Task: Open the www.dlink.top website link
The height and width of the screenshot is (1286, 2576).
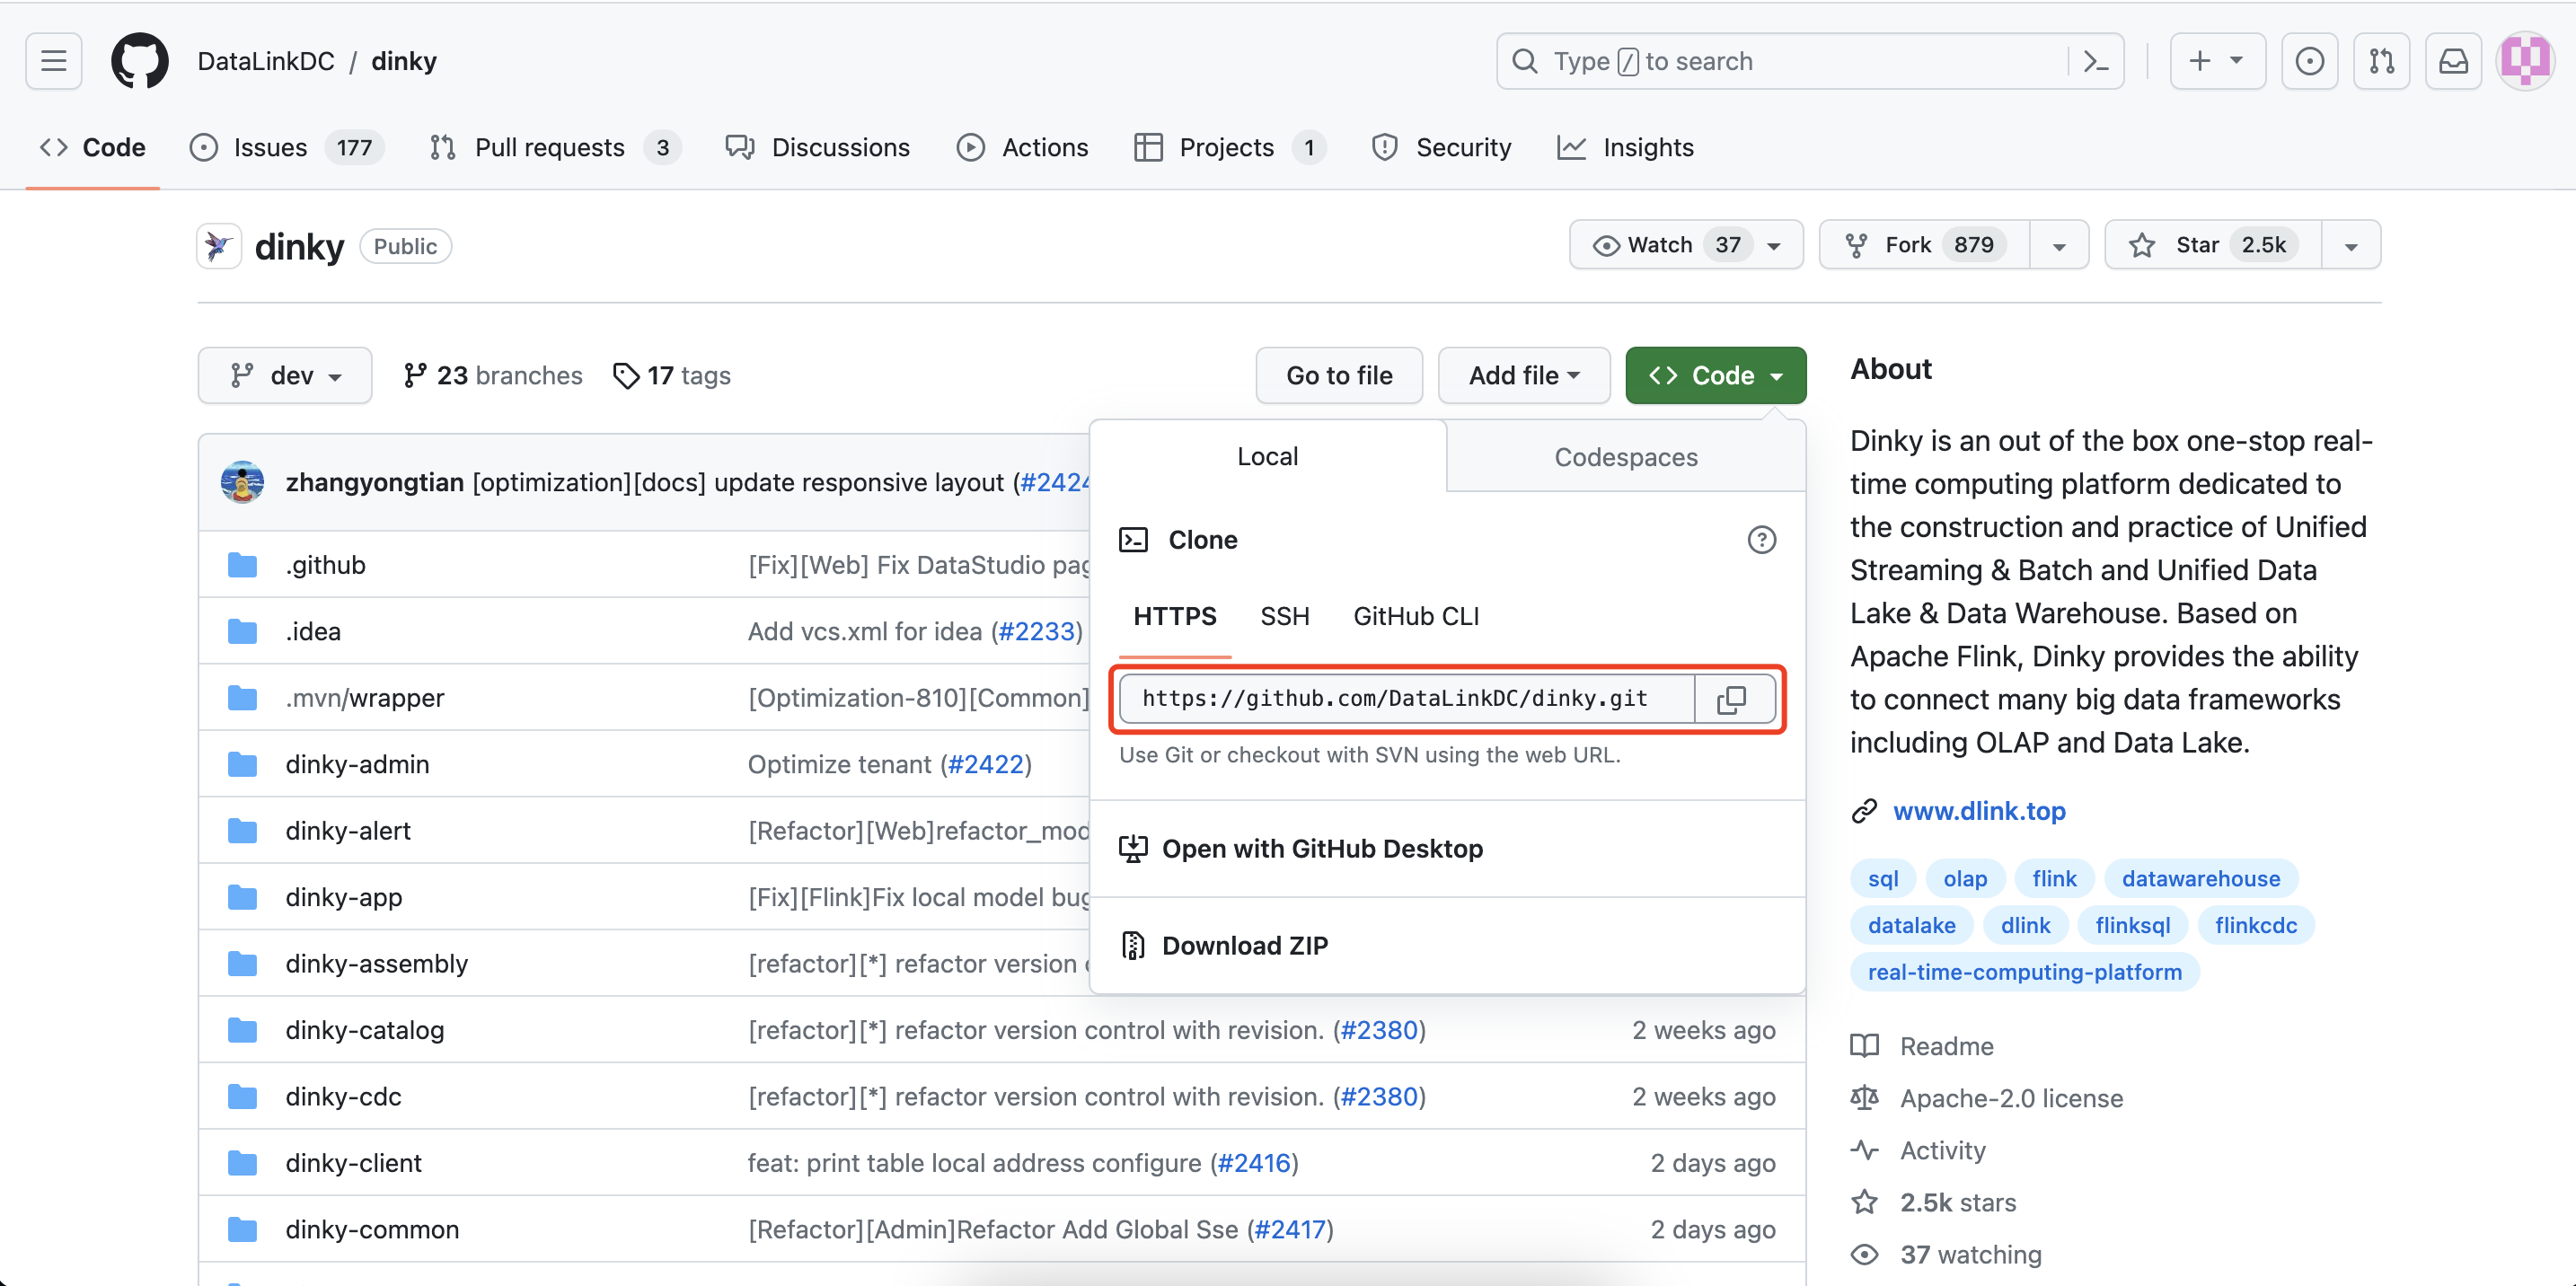Action: (1978, 811)
